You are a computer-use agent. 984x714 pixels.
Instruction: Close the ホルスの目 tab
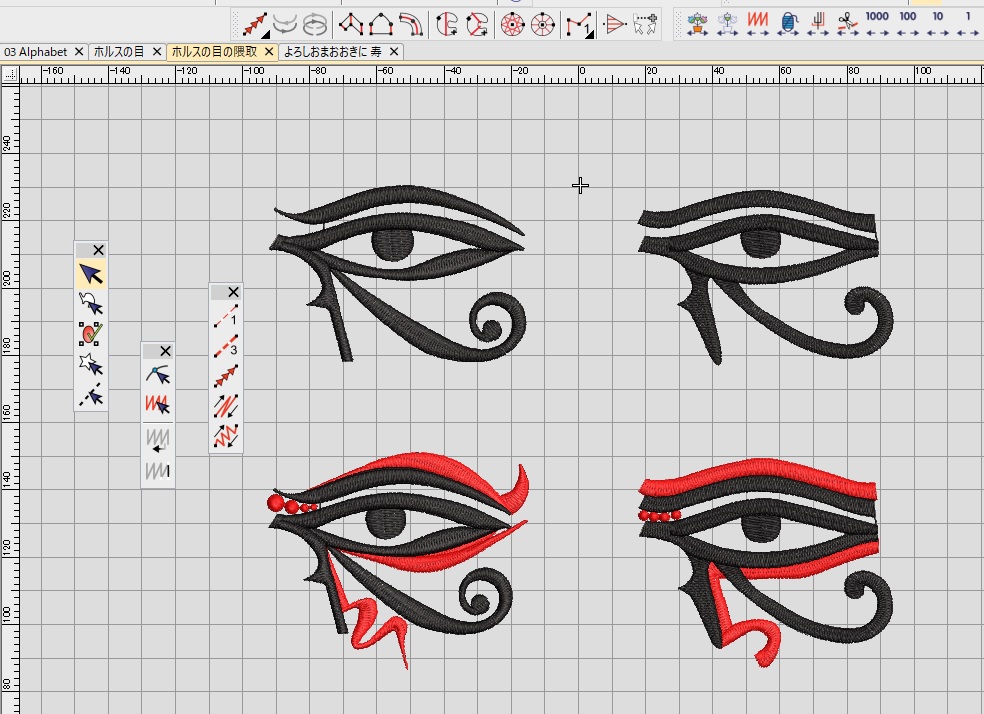(x=157, y=52)
